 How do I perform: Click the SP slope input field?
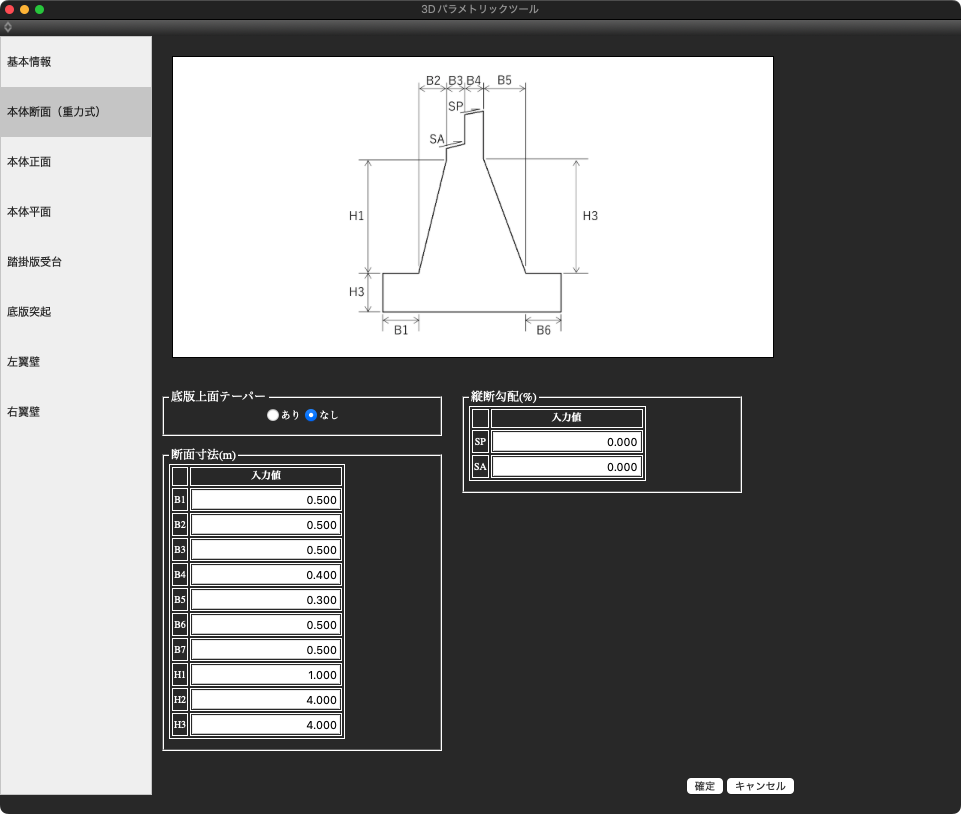click(x=566, y=442)
